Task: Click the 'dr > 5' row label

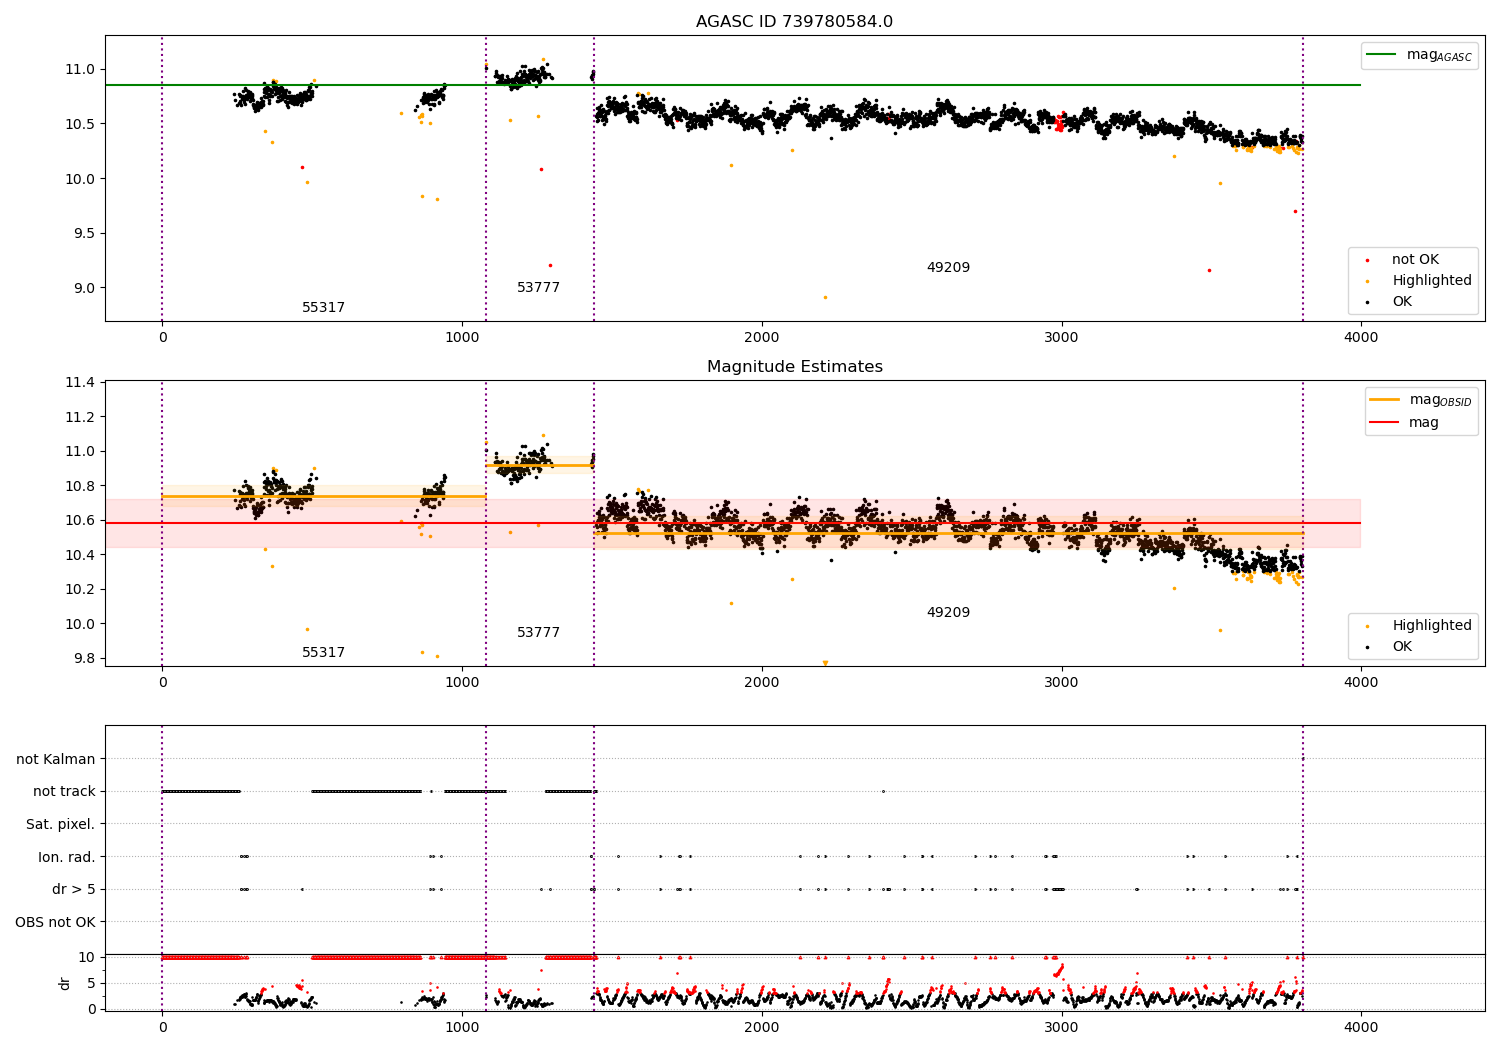Action: (x=74, y=890)
